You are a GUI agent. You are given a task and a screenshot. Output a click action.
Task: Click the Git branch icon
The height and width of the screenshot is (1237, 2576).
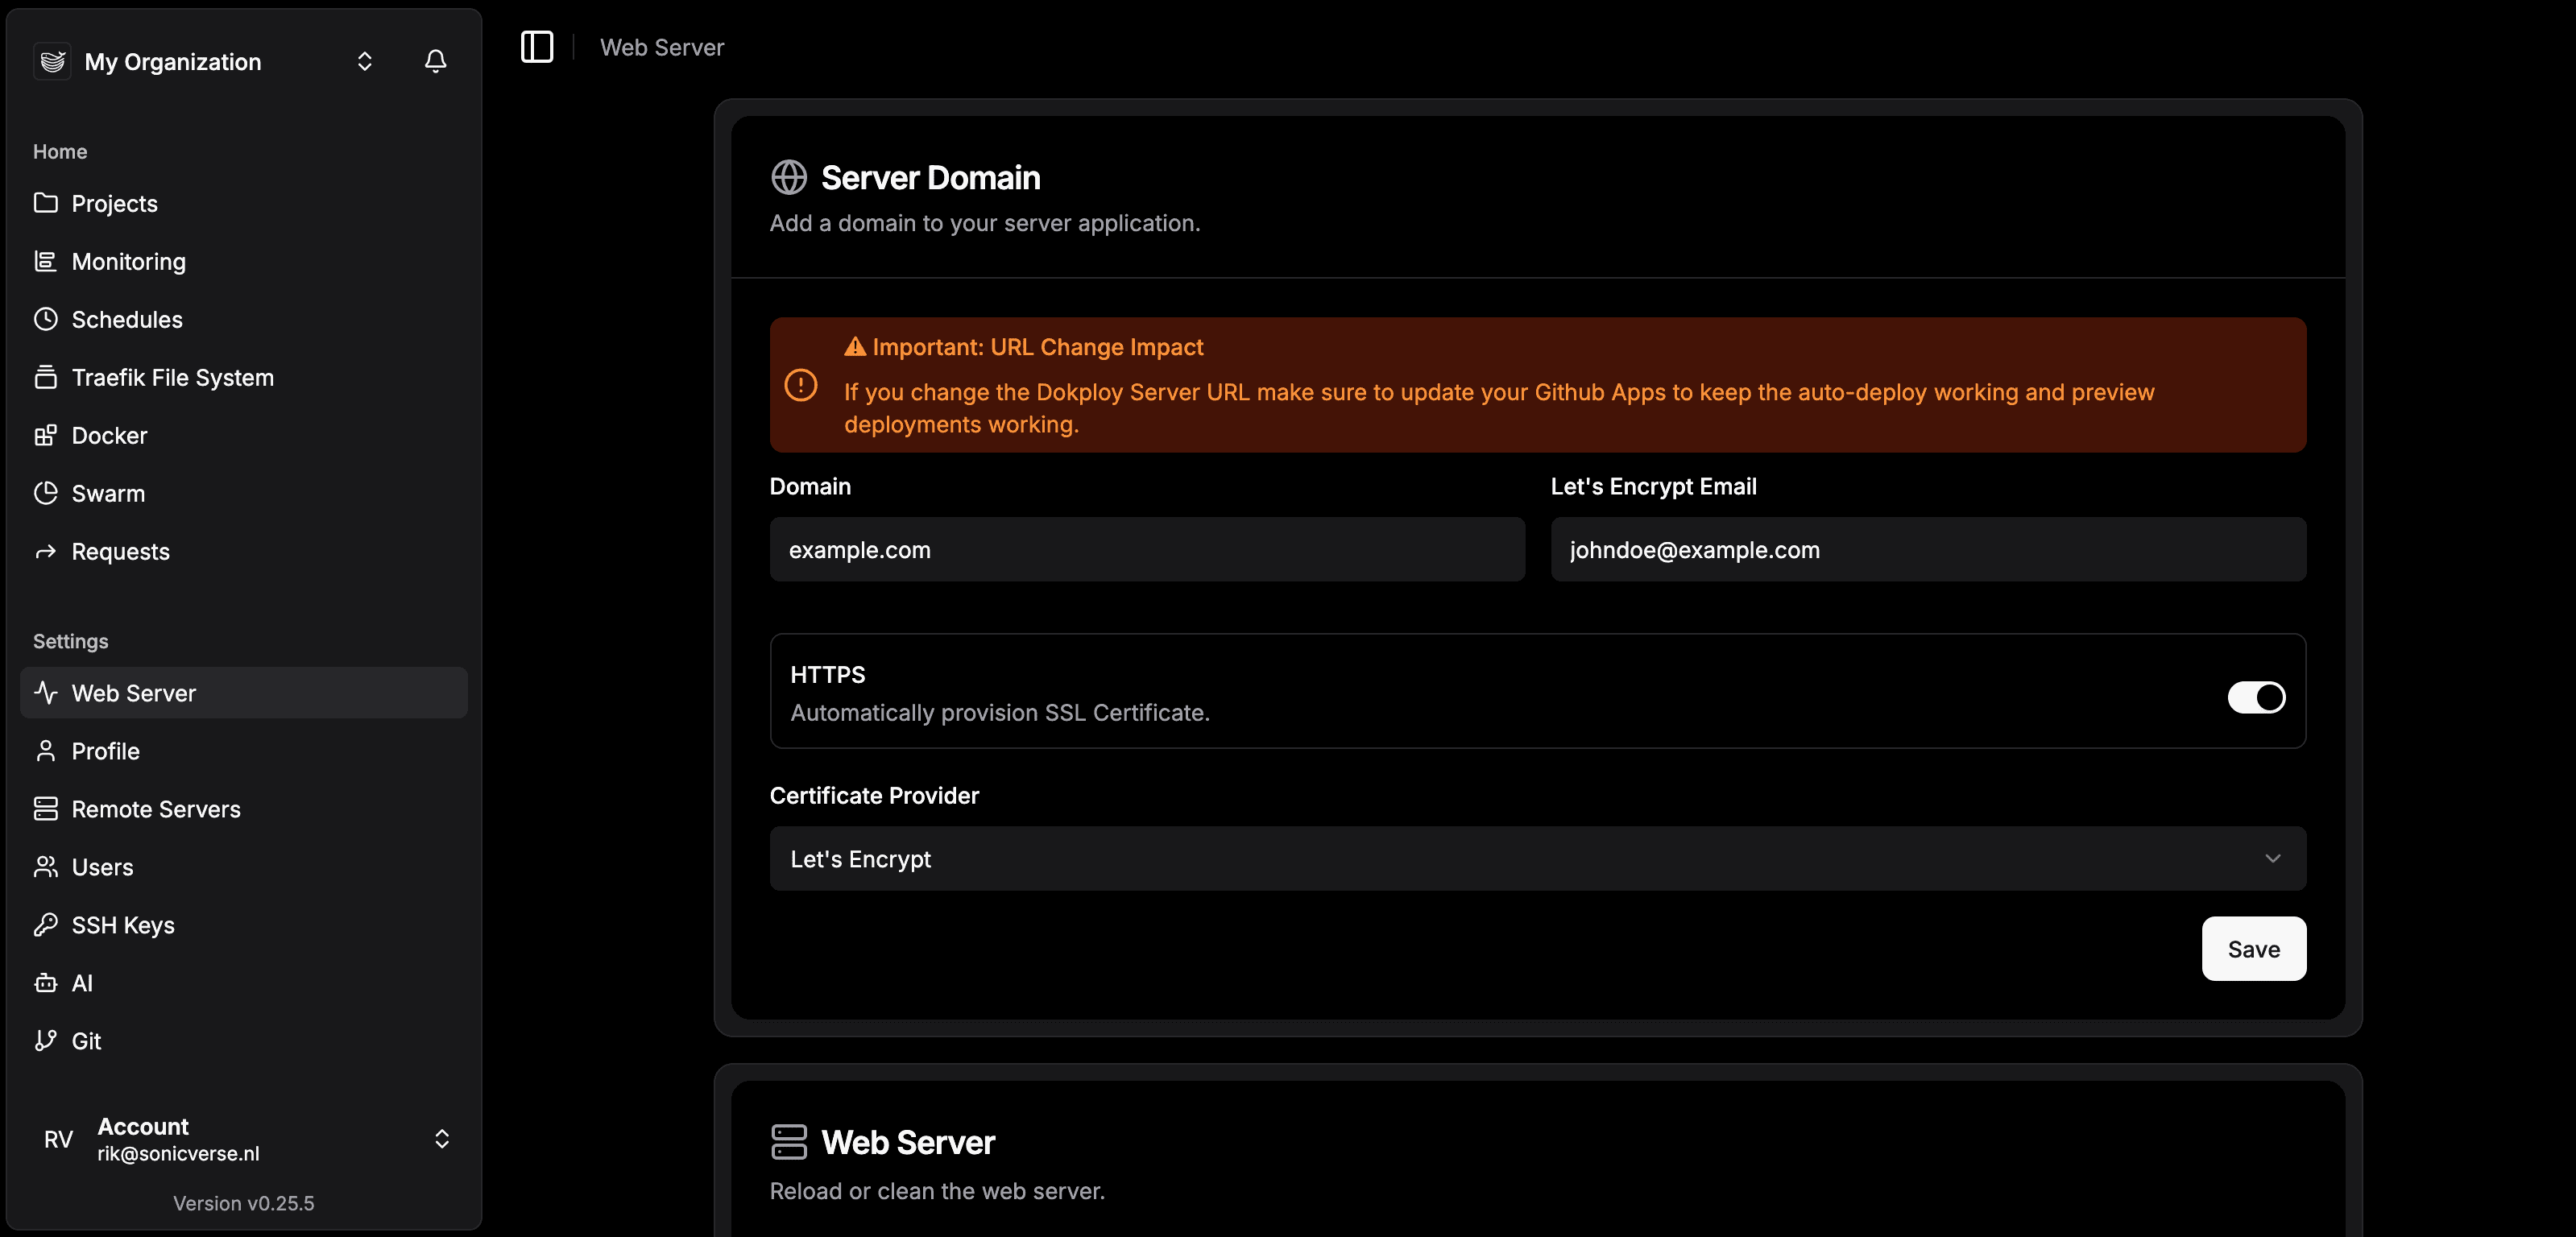pos(45,1041)
